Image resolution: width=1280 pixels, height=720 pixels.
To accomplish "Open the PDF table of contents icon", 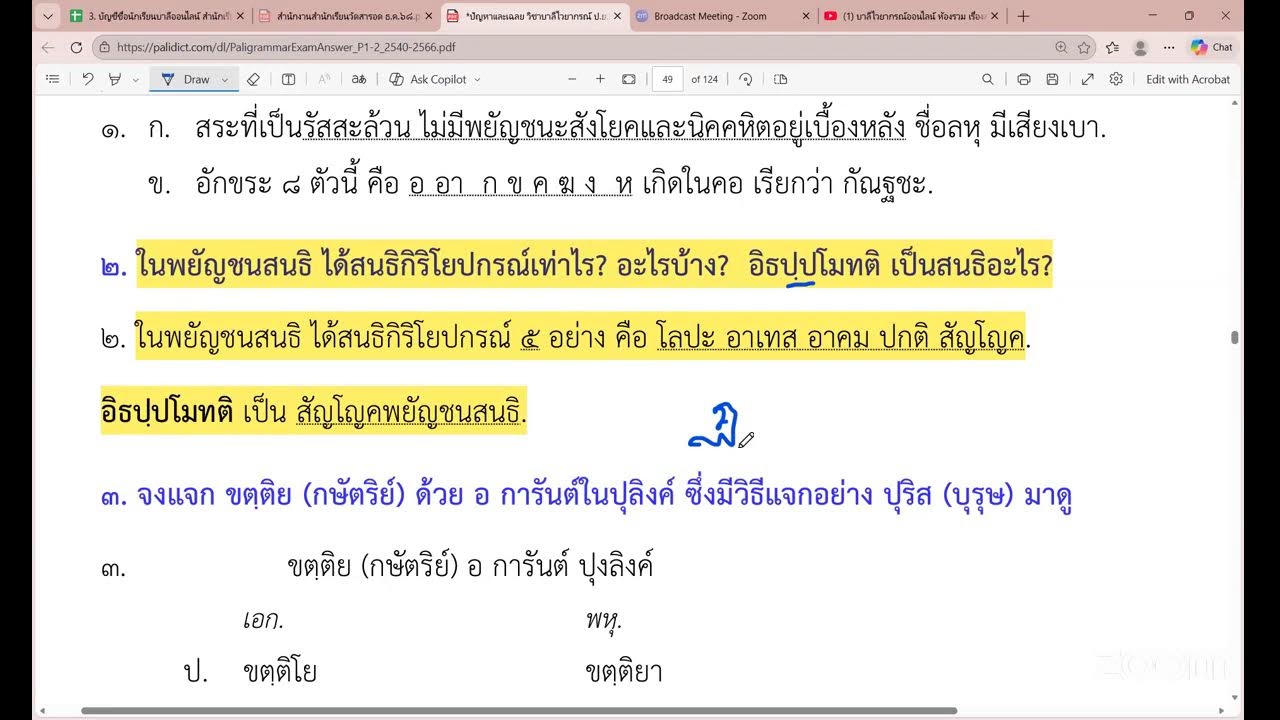I will pyautogui.click(x=52, y=79).
